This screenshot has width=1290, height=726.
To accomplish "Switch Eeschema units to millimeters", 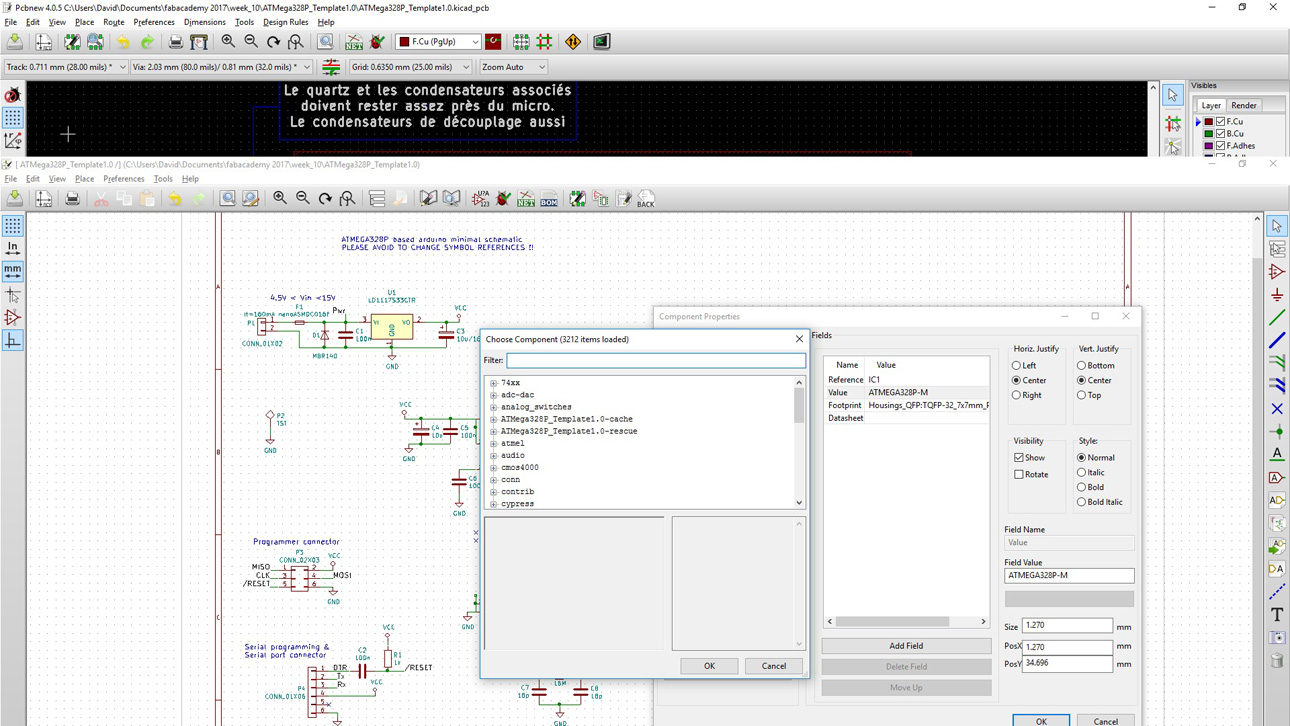I will 13,271.
